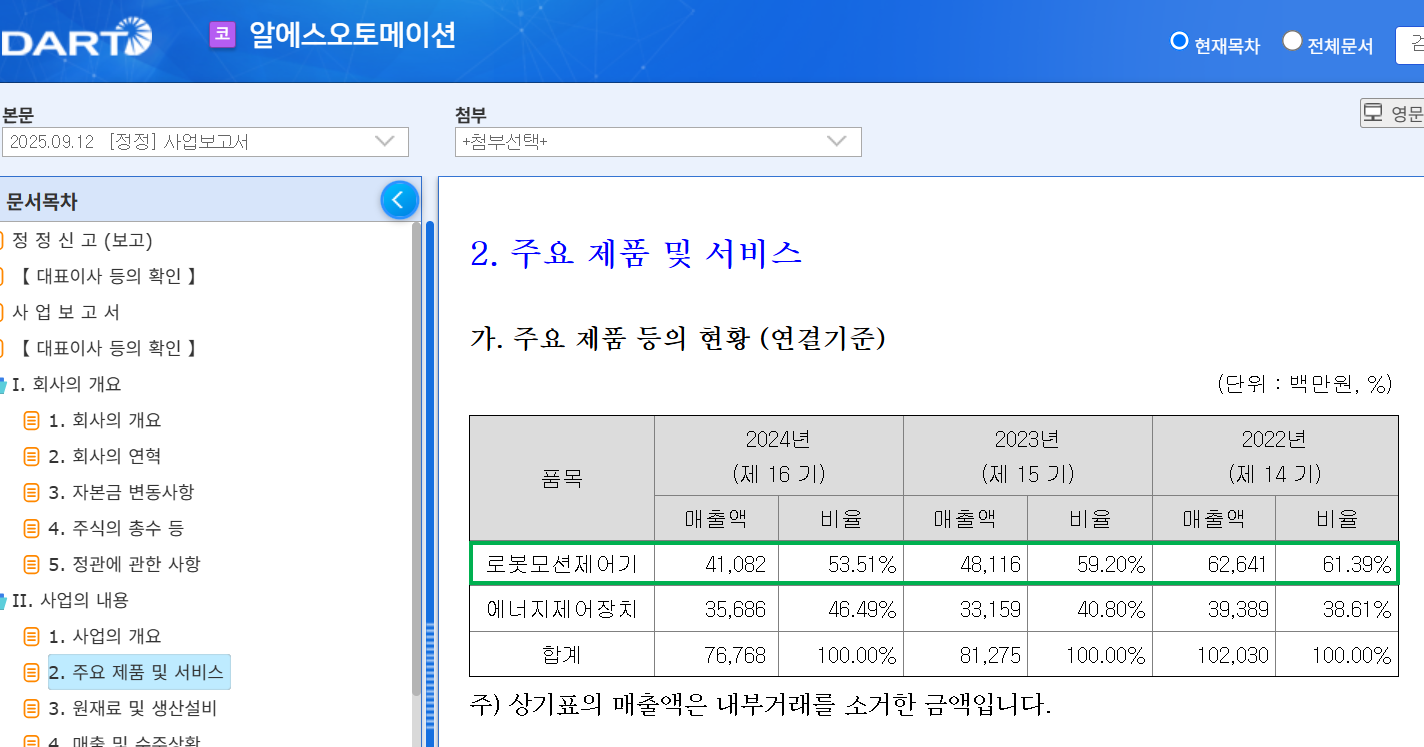
Task: Collapse the 문서목차 sidebar panel
Action: 399,199
